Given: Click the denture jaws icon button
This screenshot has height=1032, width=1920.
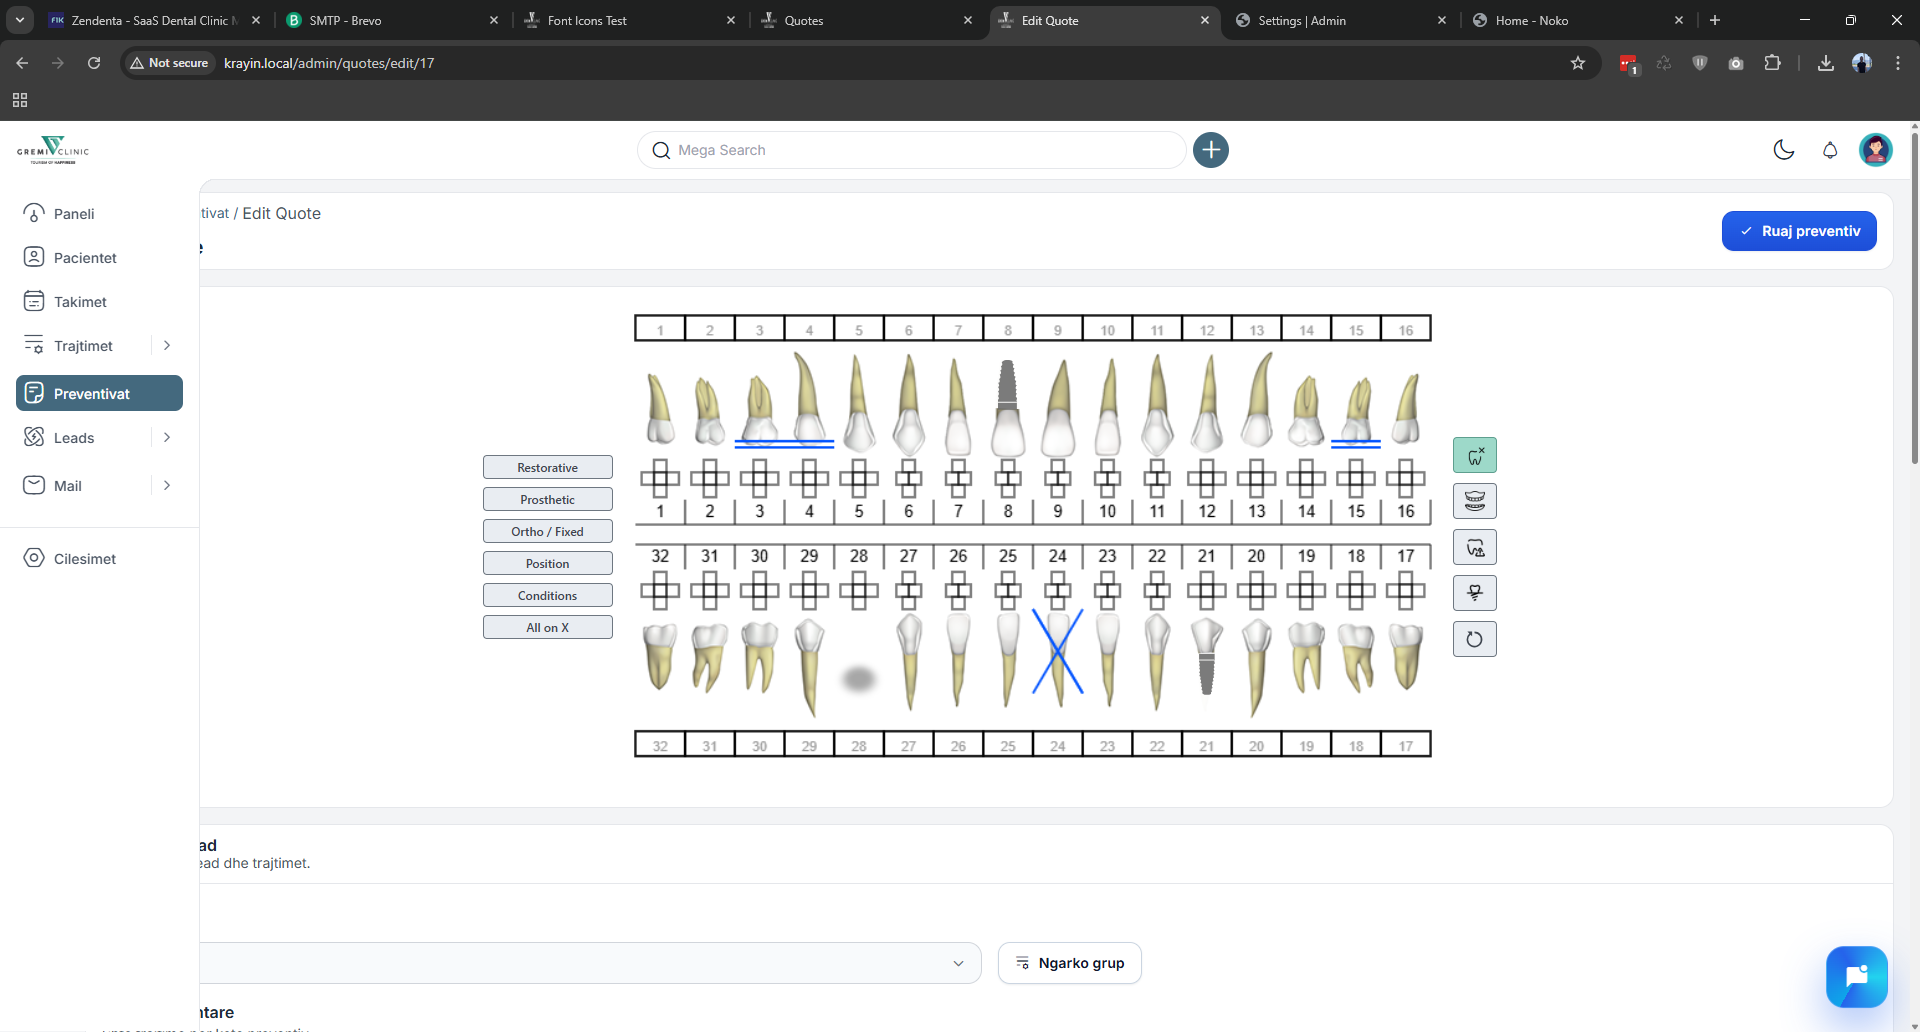Looking at the screenshot, I should (x=1474, y=501).
